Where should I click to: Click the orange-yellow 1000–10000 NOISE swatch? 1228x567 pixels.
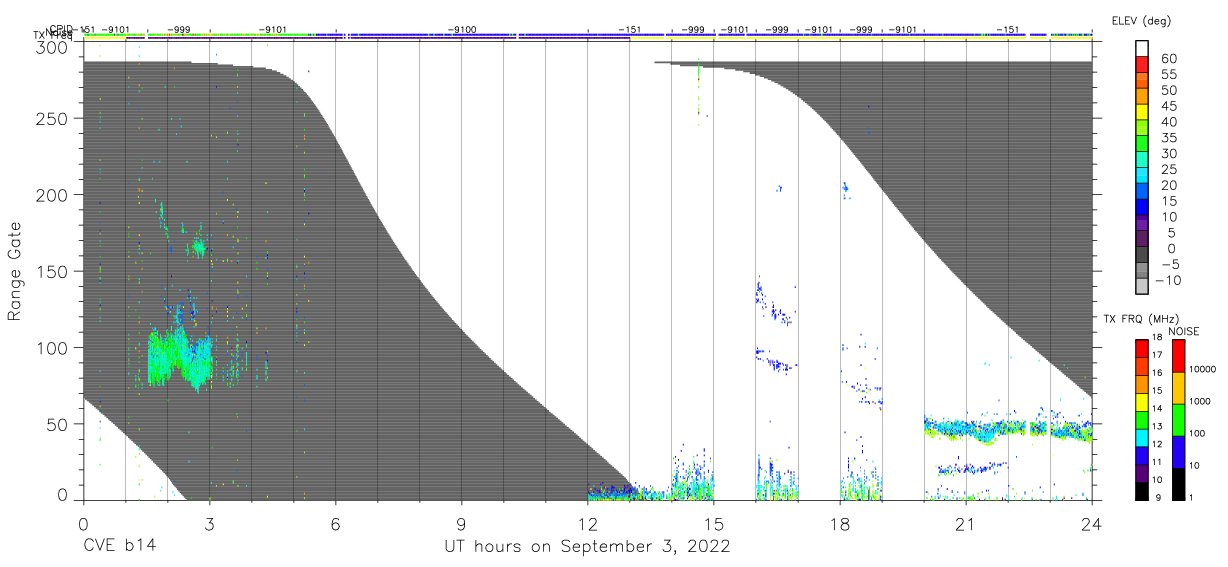pos(1178,388)
